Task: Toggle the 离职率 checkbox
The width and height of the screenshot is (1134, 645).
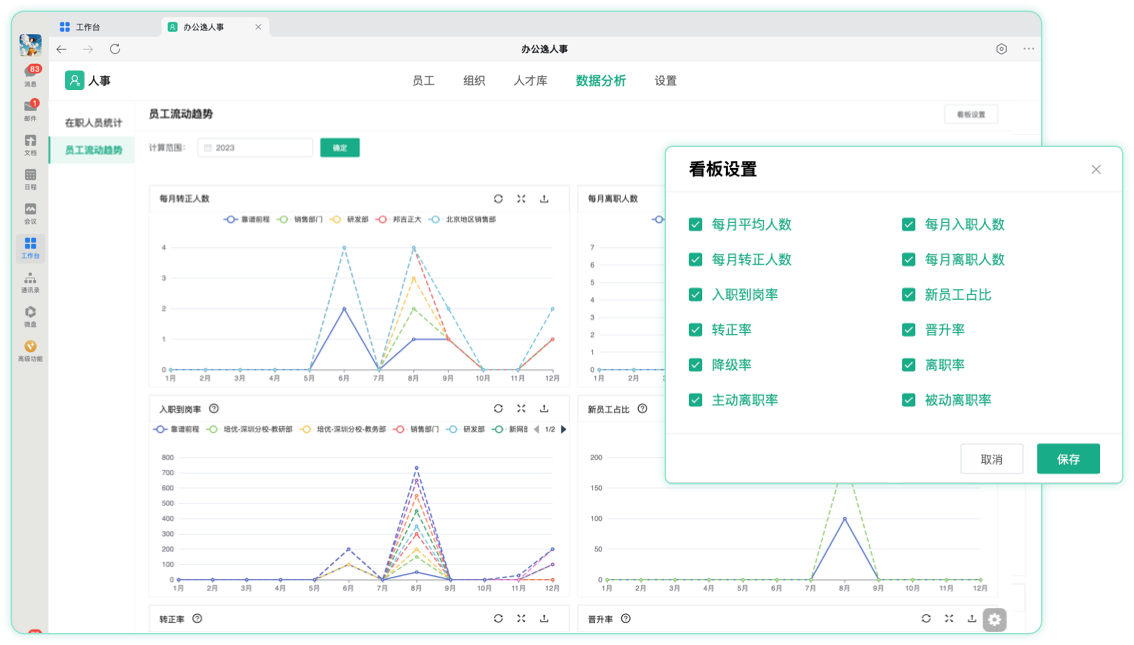Action: click(x=909, y=365)
